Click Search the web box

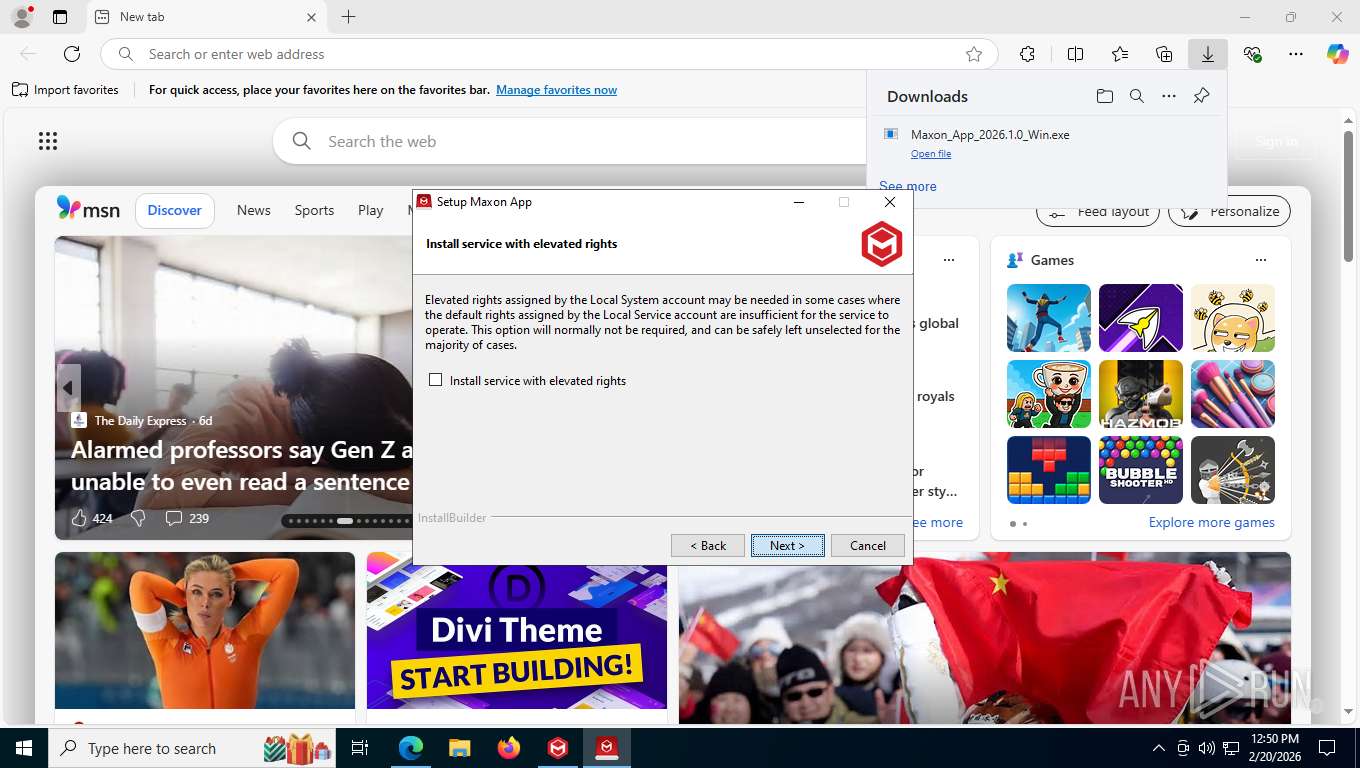point(570,141)
